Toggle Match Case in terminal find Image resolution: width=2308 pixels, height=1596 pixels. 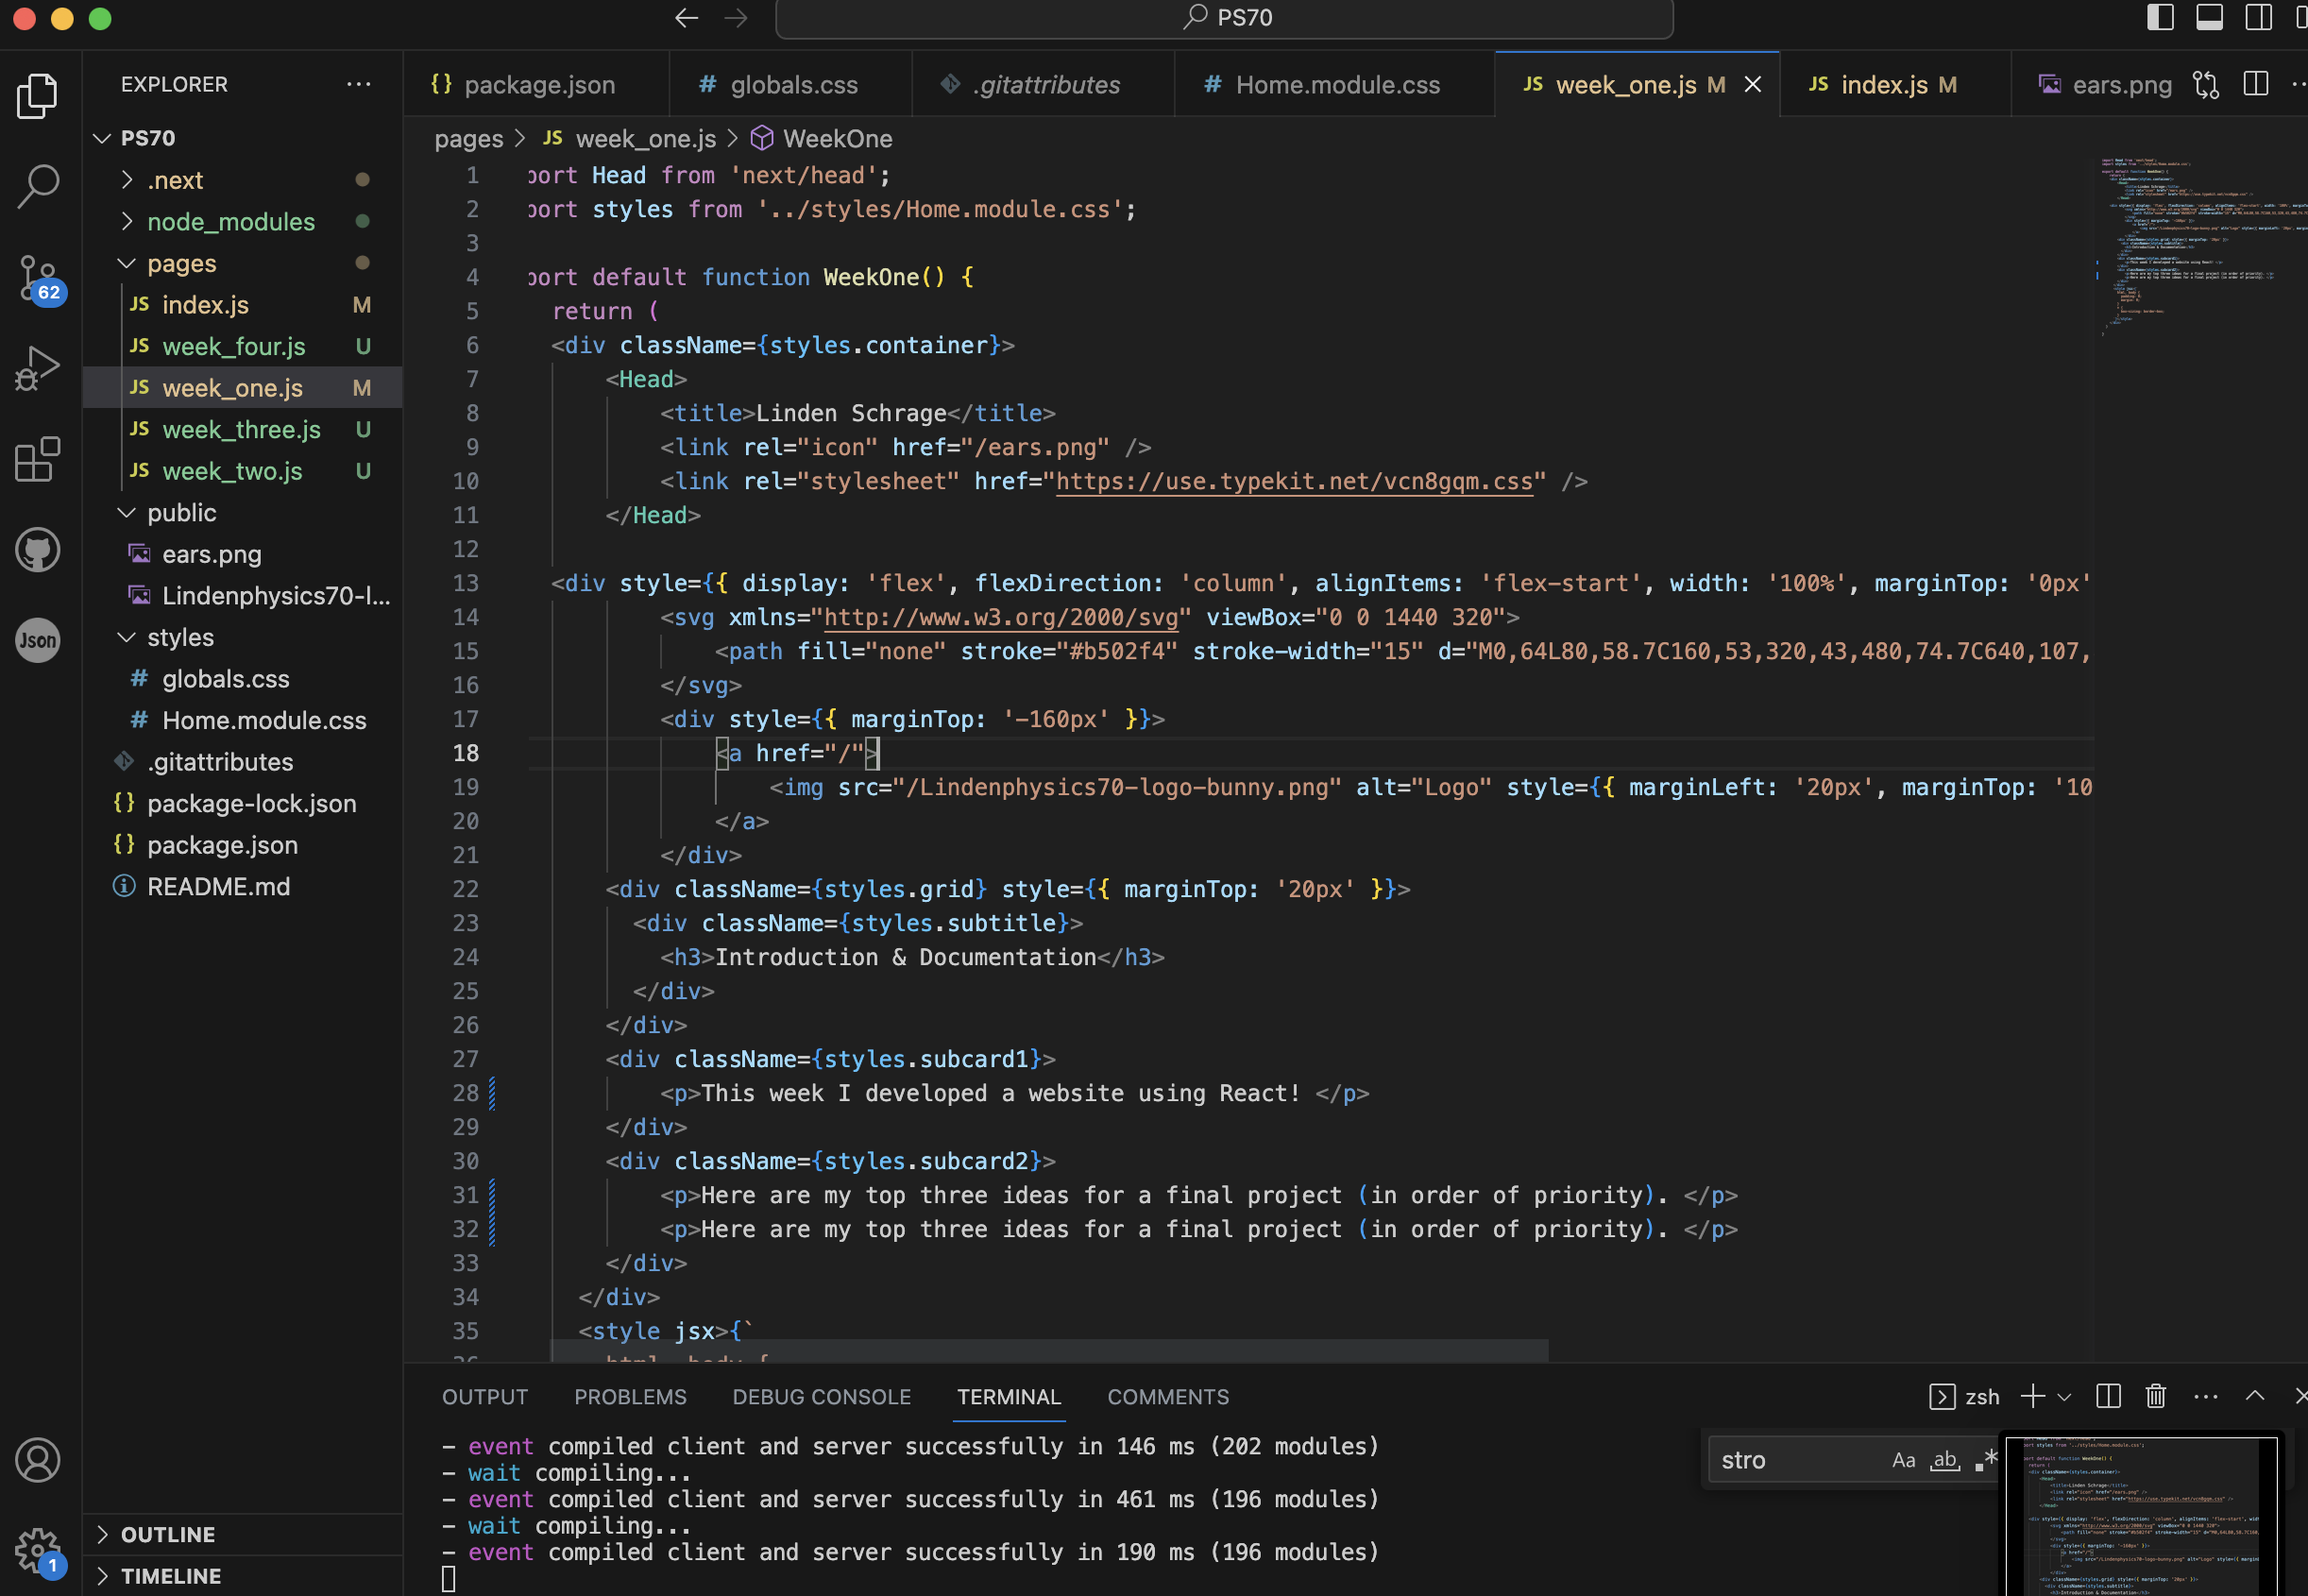1904,1460
